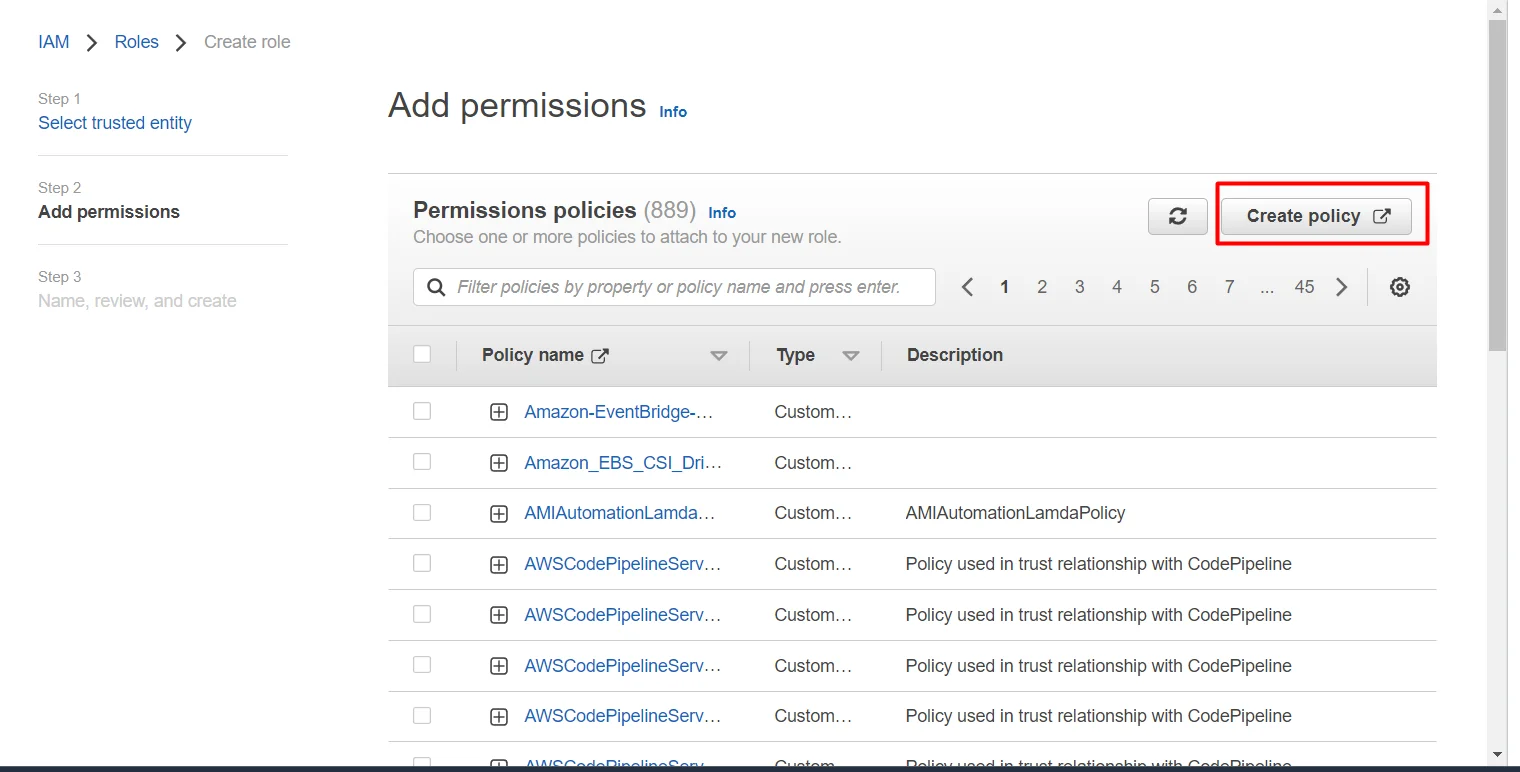Check the first AWSCodePipelineServ policy checkbox
The image size is (1520, 772).
click(422, 563)
